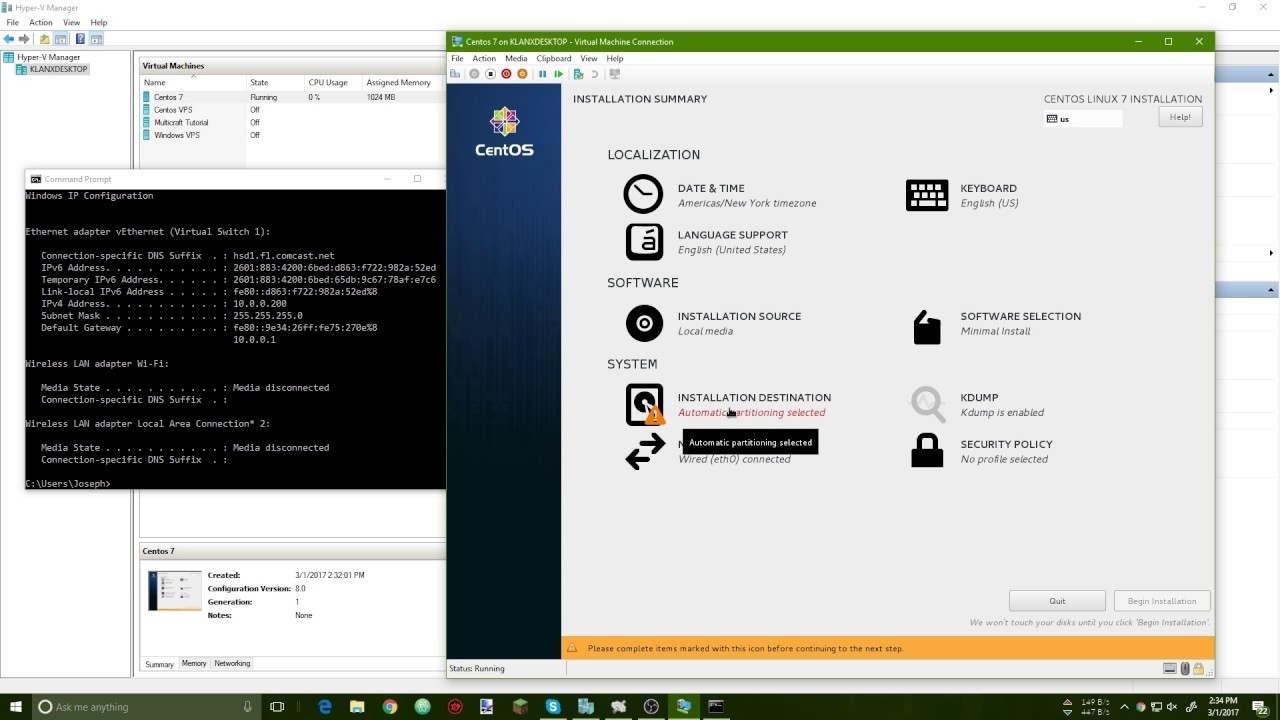Switch to the Networking tab

232,664
